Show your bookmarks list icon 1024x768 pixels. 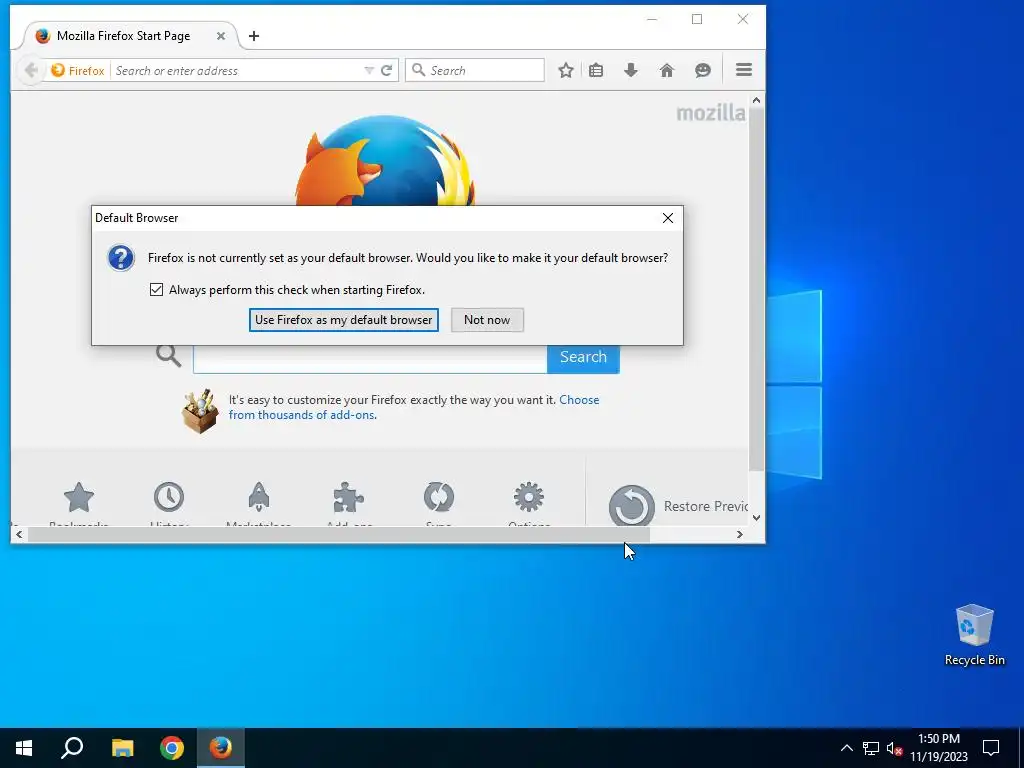click(x=596, y=71)
